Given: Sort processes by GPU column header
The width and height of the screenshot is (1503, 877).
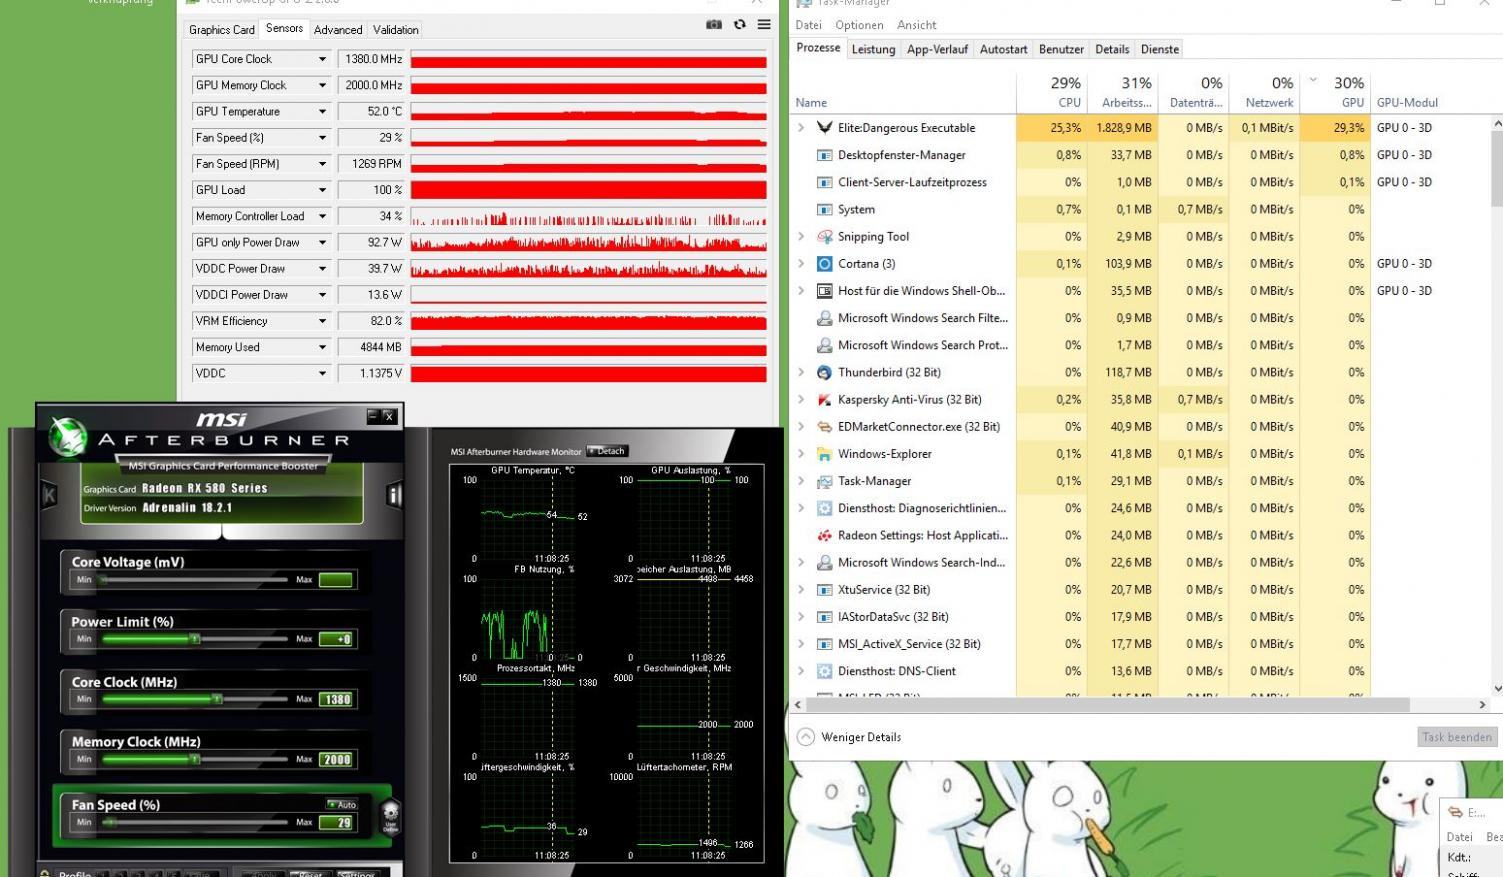Looking at the screenshot, I should [x=1335, y=91].
